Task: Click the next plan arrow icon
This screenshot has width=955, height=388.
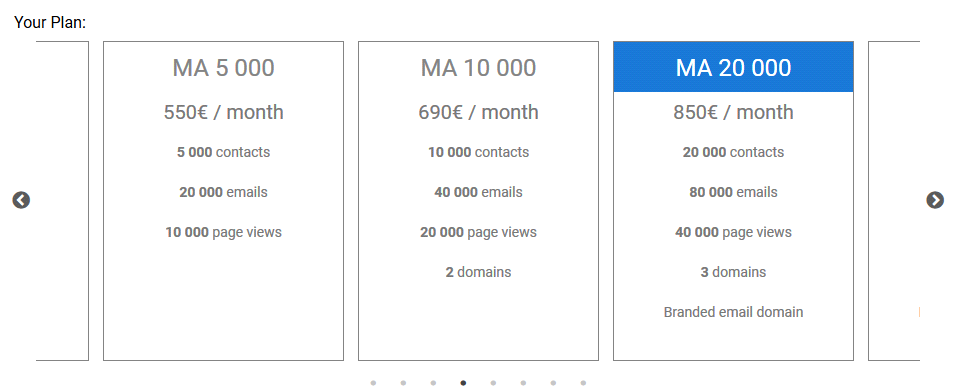Action: (x=935, y=200)
